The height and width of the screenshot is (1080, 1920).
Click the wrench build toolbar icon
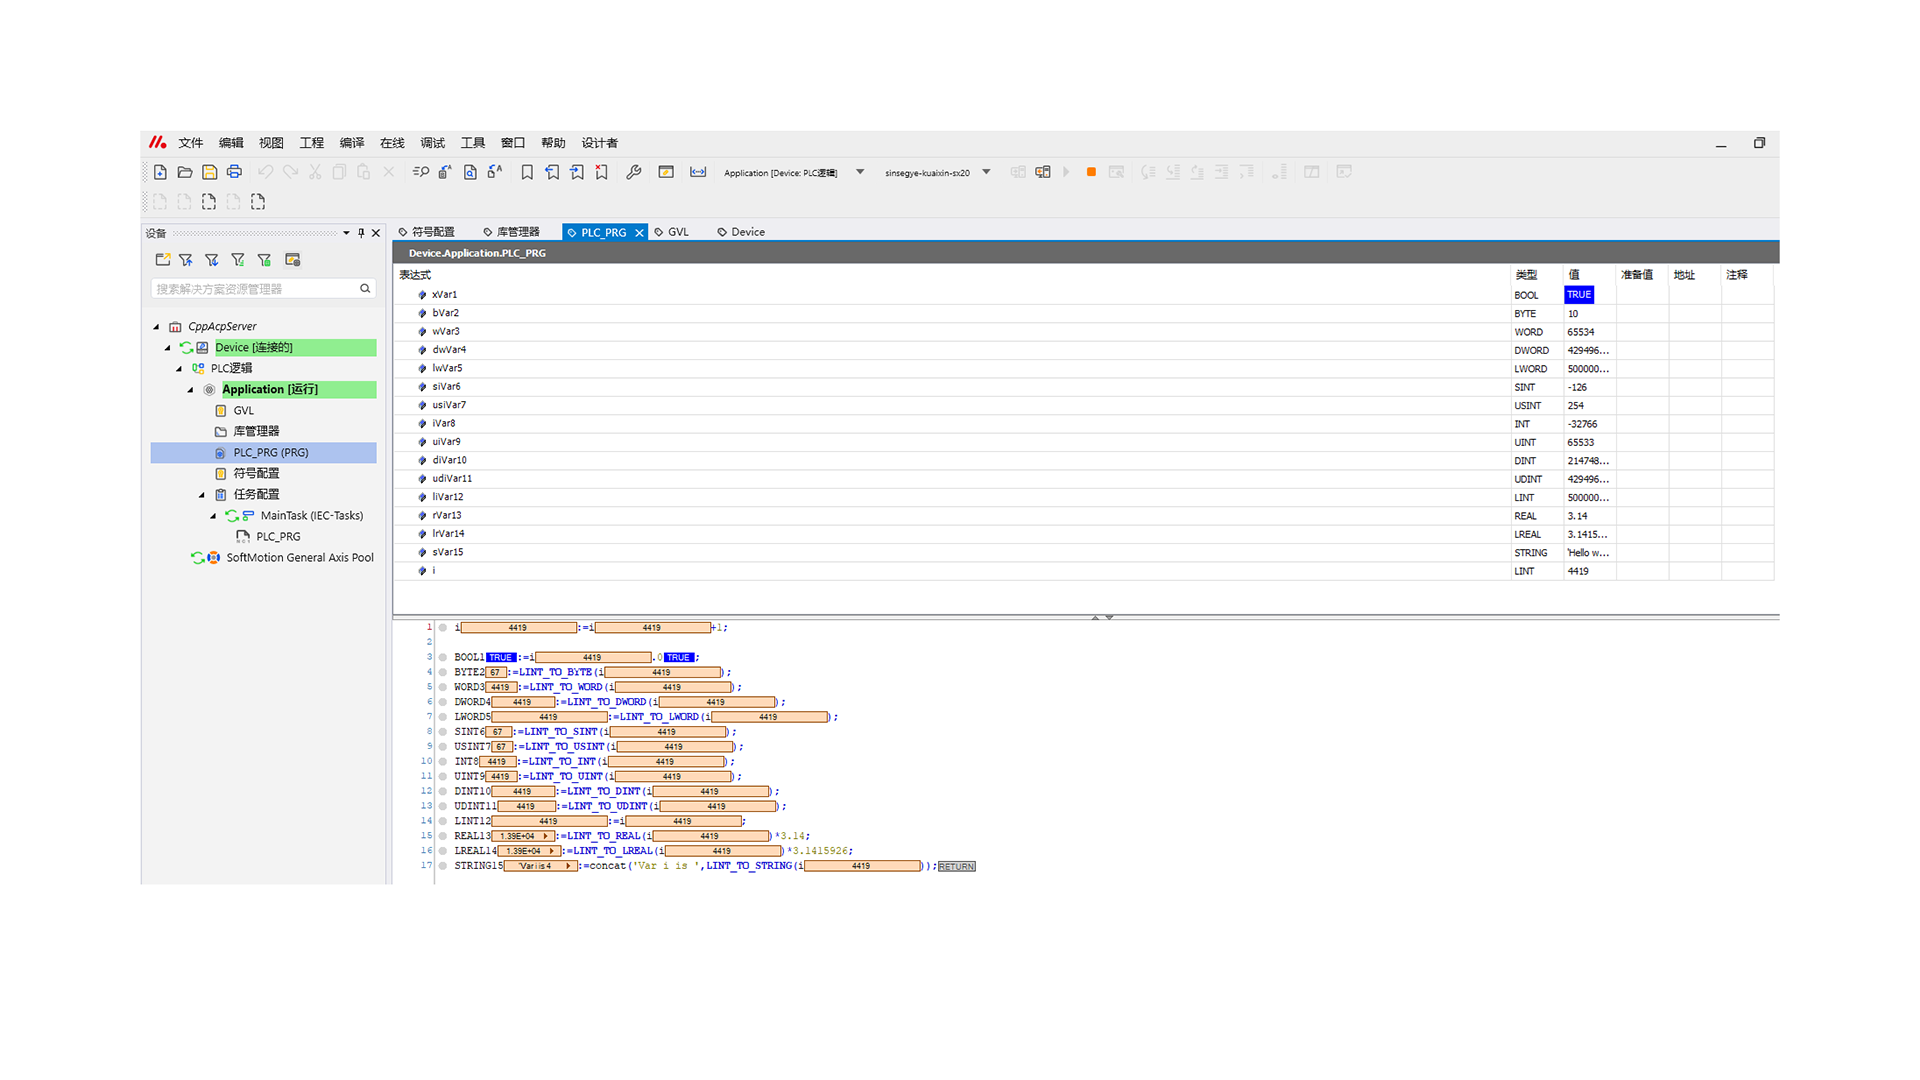(x=633, y=172)
